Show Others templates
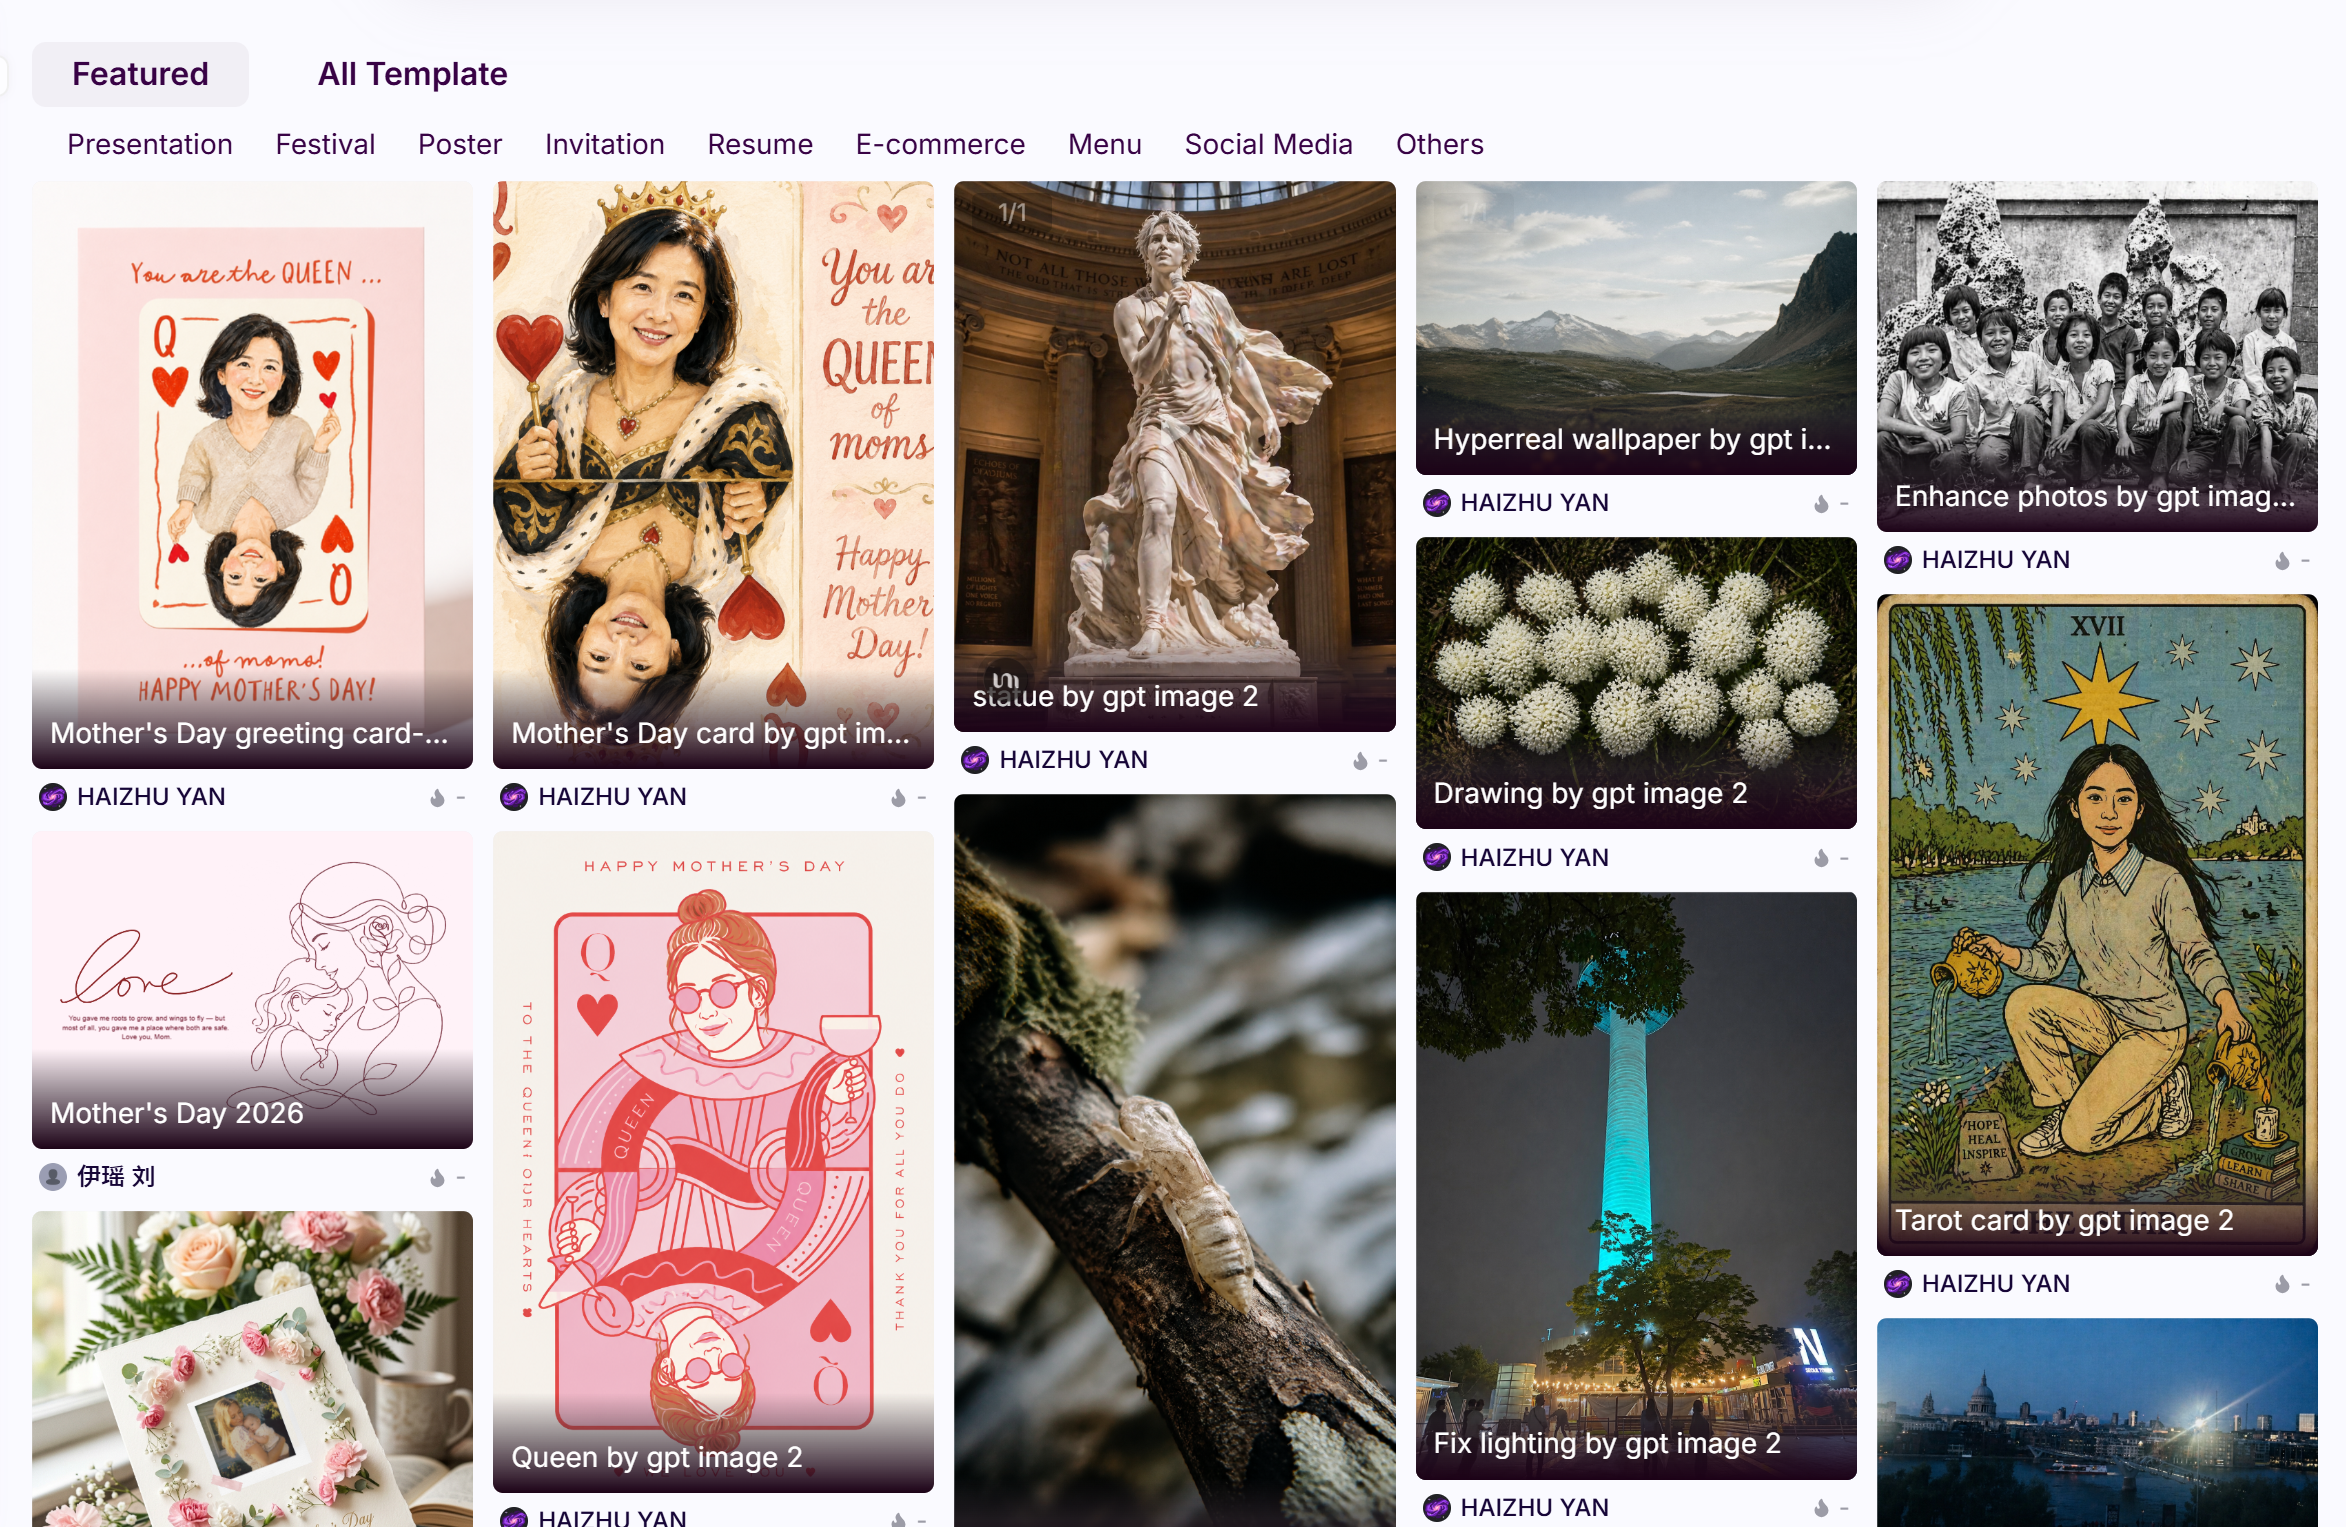 (x=1440, y=144)
